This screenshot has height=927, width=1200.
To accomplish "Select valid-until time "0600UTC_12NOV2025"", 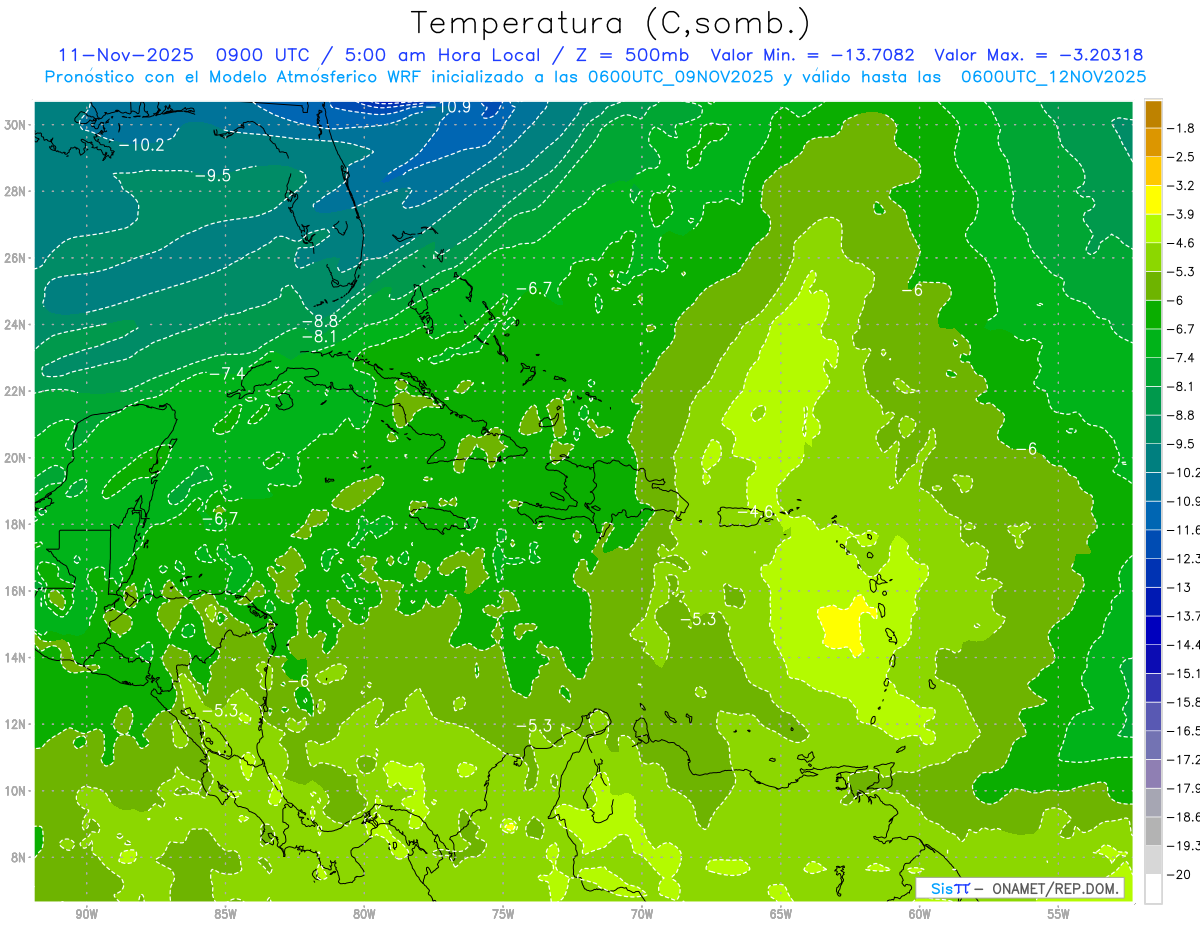I will [x=1053, y=77].
